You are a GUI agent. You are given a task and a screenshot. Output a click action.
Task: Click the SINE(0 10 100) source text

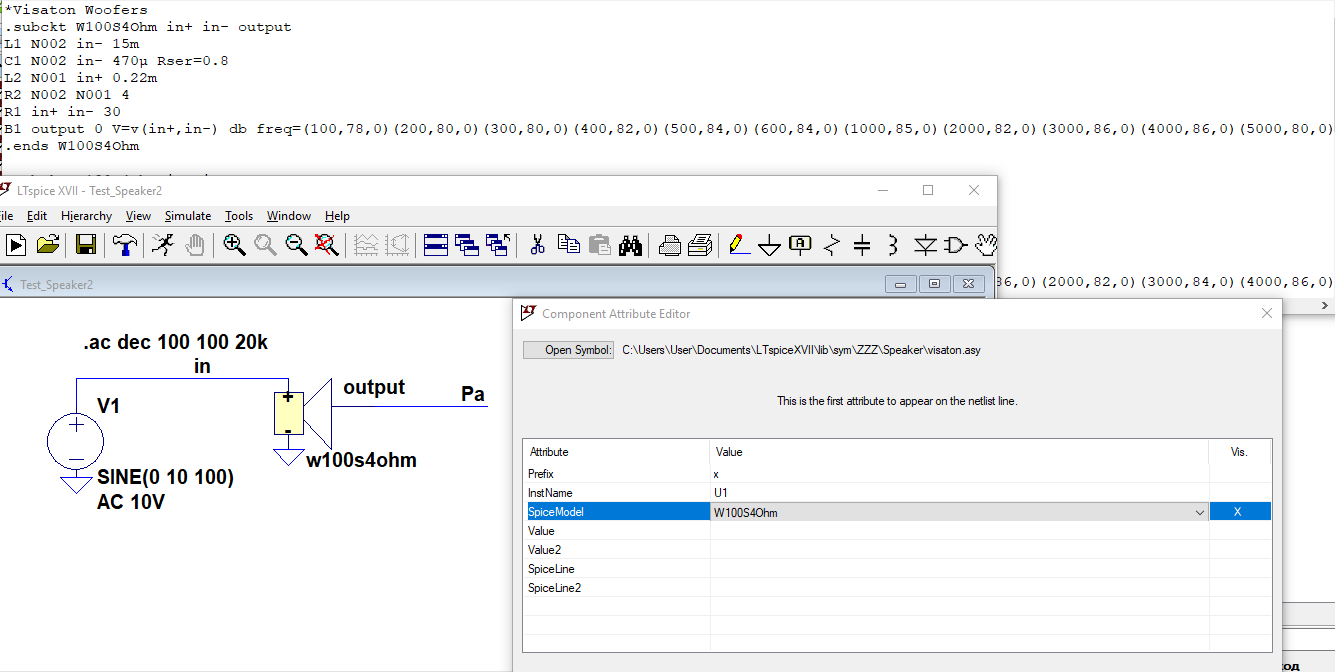[x=165, y=478]
